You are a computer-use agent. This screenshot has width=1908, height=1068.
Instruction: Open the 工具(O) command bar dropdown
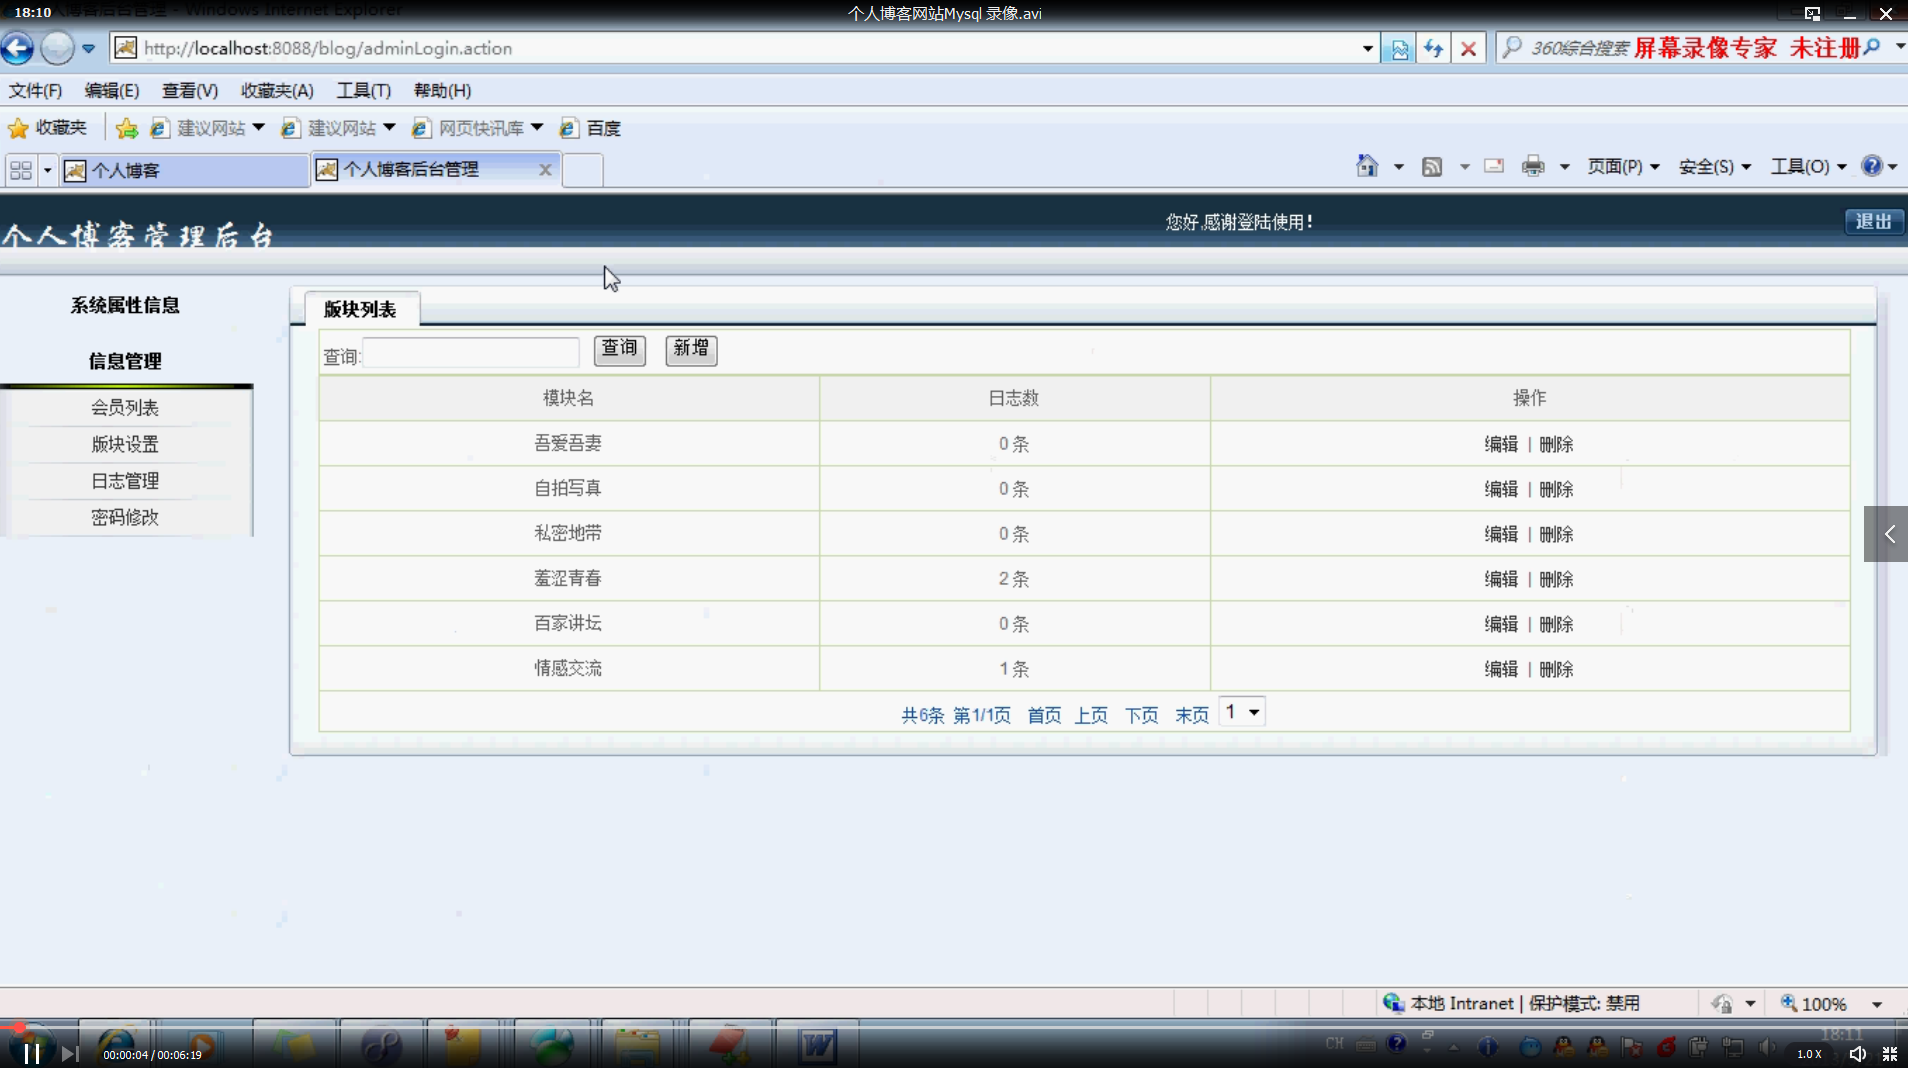(x=1808, y=167)
